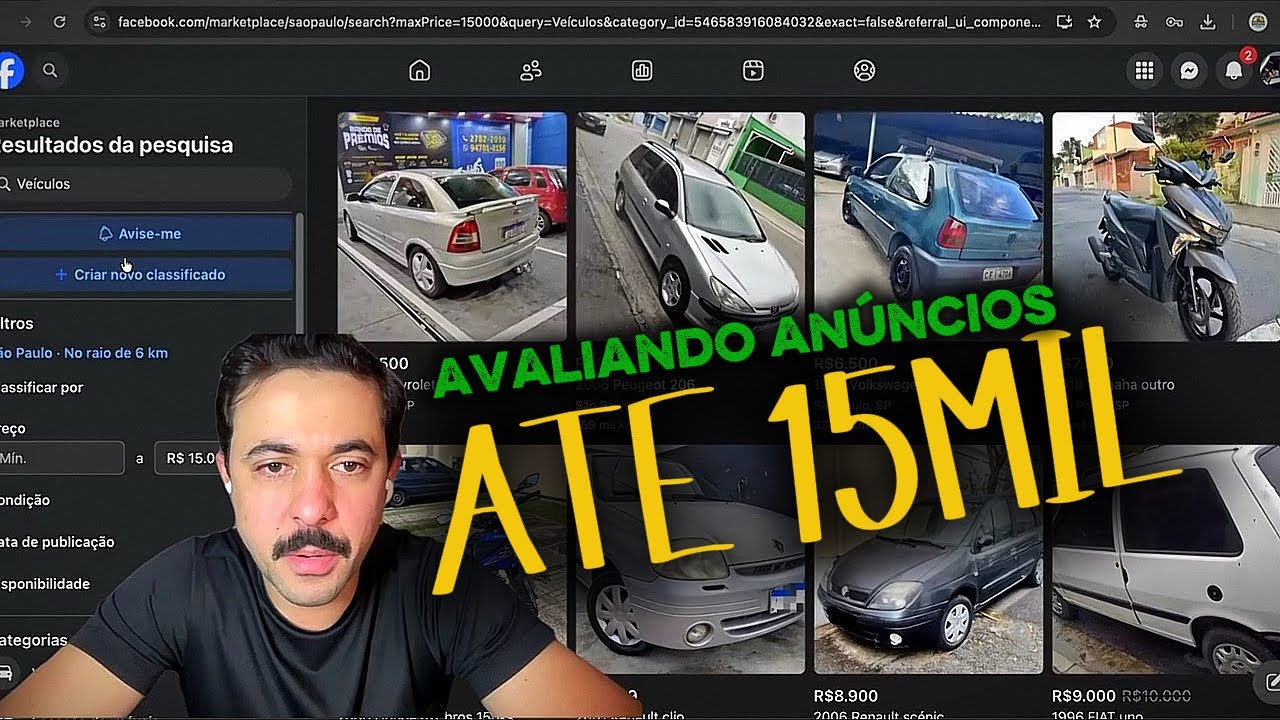
Task: Open notifications bell with badge 2
Action: [1234, 70]
